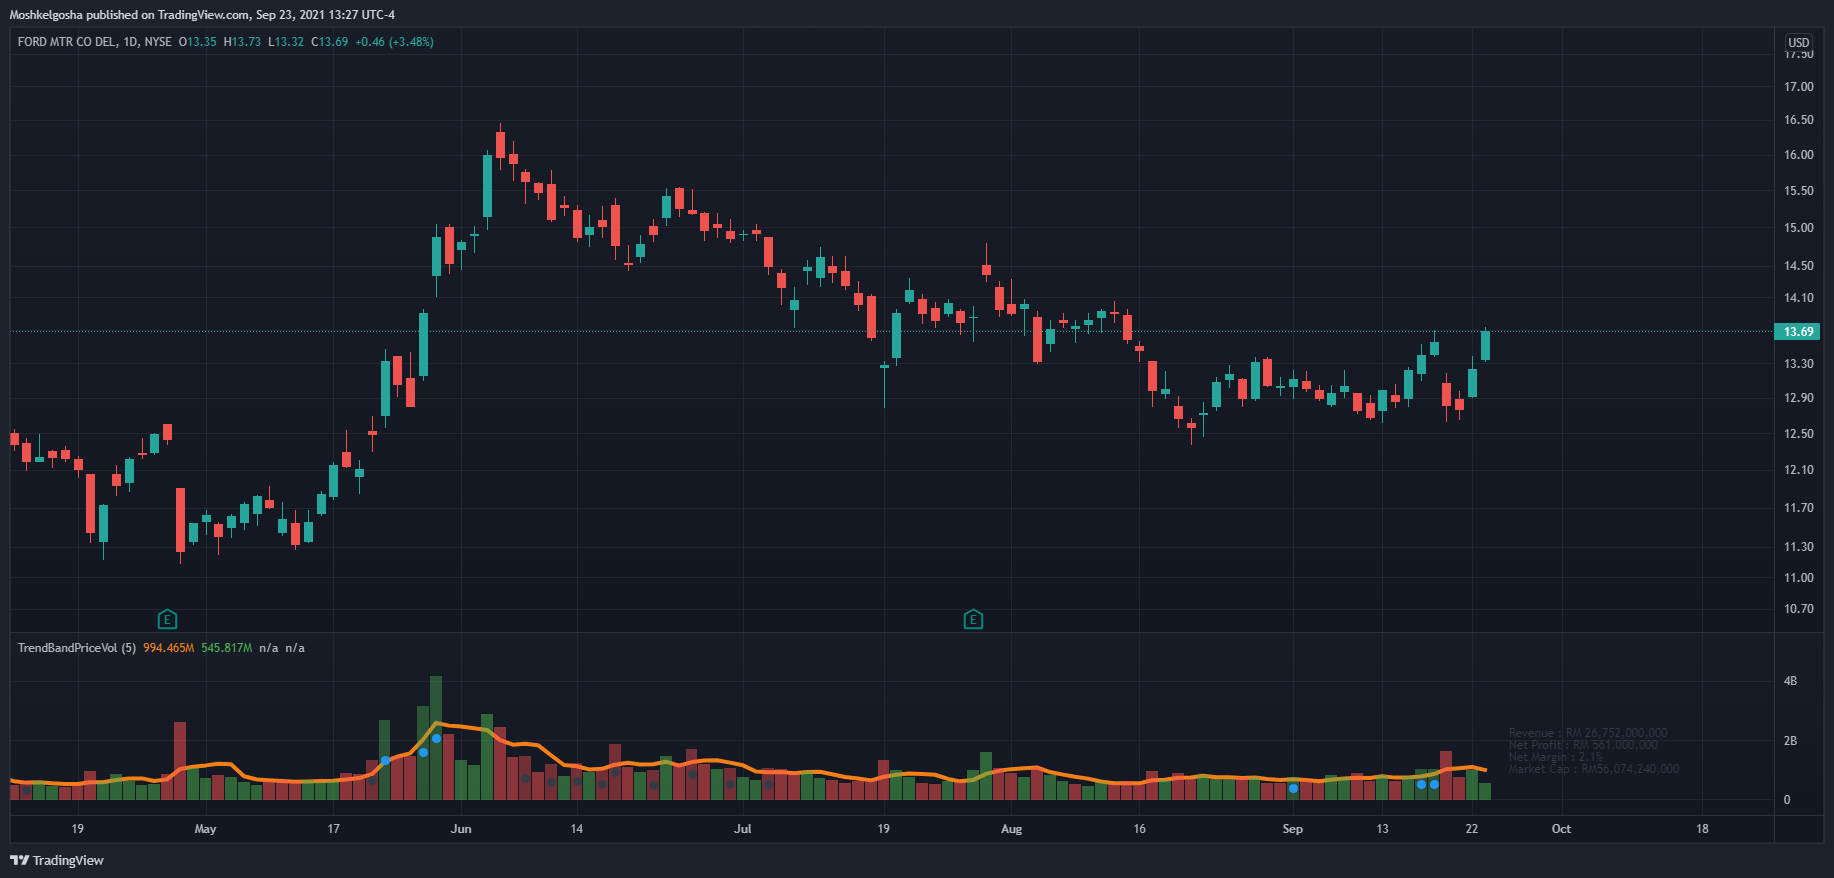Click the 4B volume axis label
This screenshot has width=1834, height=878.
[x=1790, y=681]
